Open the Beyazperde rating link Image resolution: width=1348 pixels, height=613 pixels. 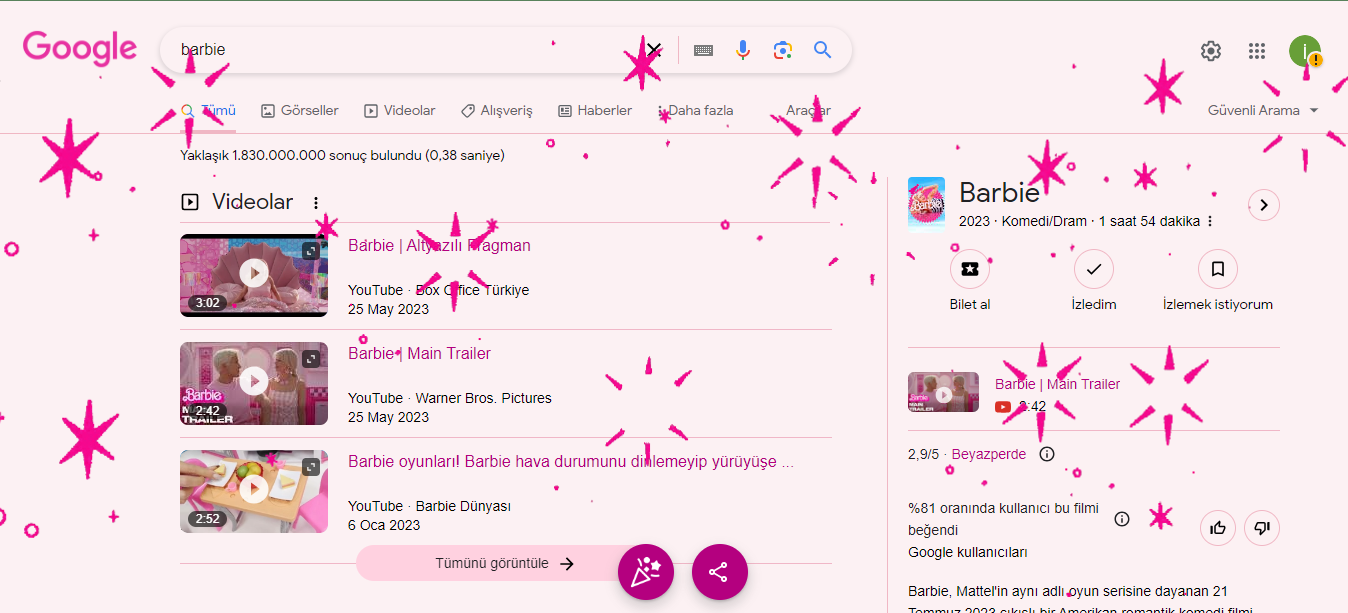point(988,453)
